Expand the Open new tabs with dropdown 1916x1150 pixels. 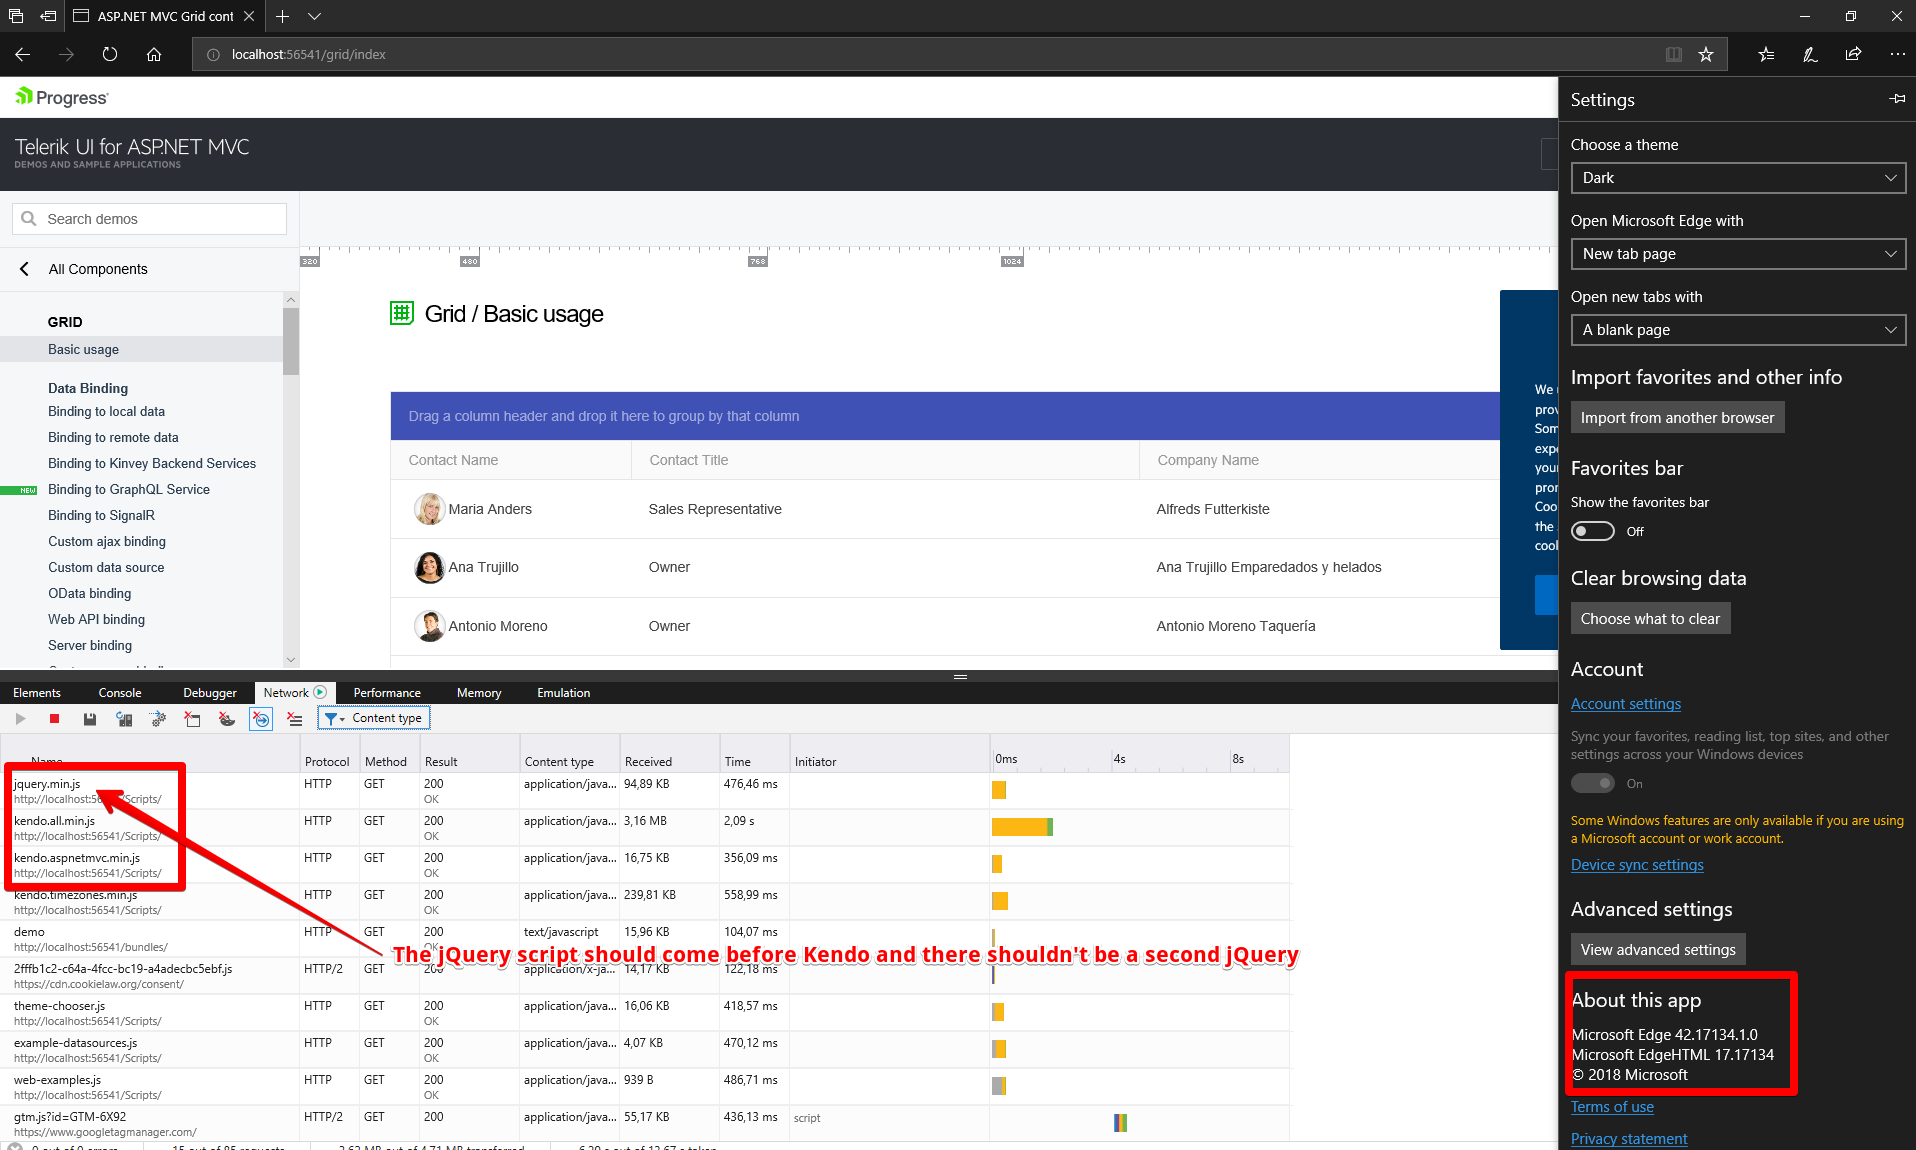pos(1738,330)
